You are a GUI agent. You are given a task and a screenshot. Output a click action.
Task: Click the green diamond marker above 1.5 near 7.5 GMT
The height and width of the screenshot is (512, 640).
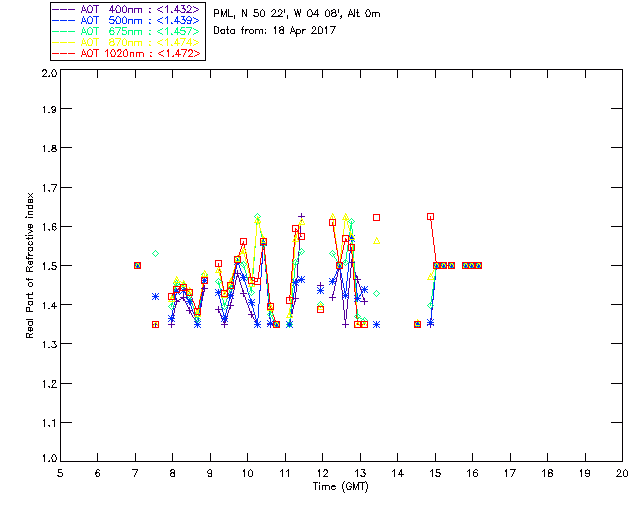156,254
